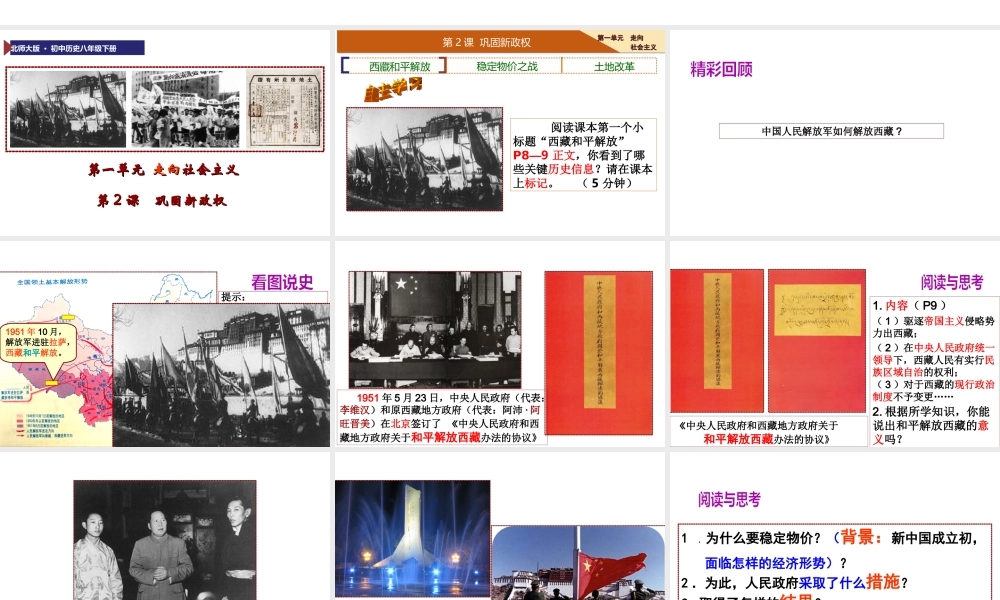The image size is (1000, 600).
Task: Click the protest march photo on the title slide
Action: tap(186, 109)
